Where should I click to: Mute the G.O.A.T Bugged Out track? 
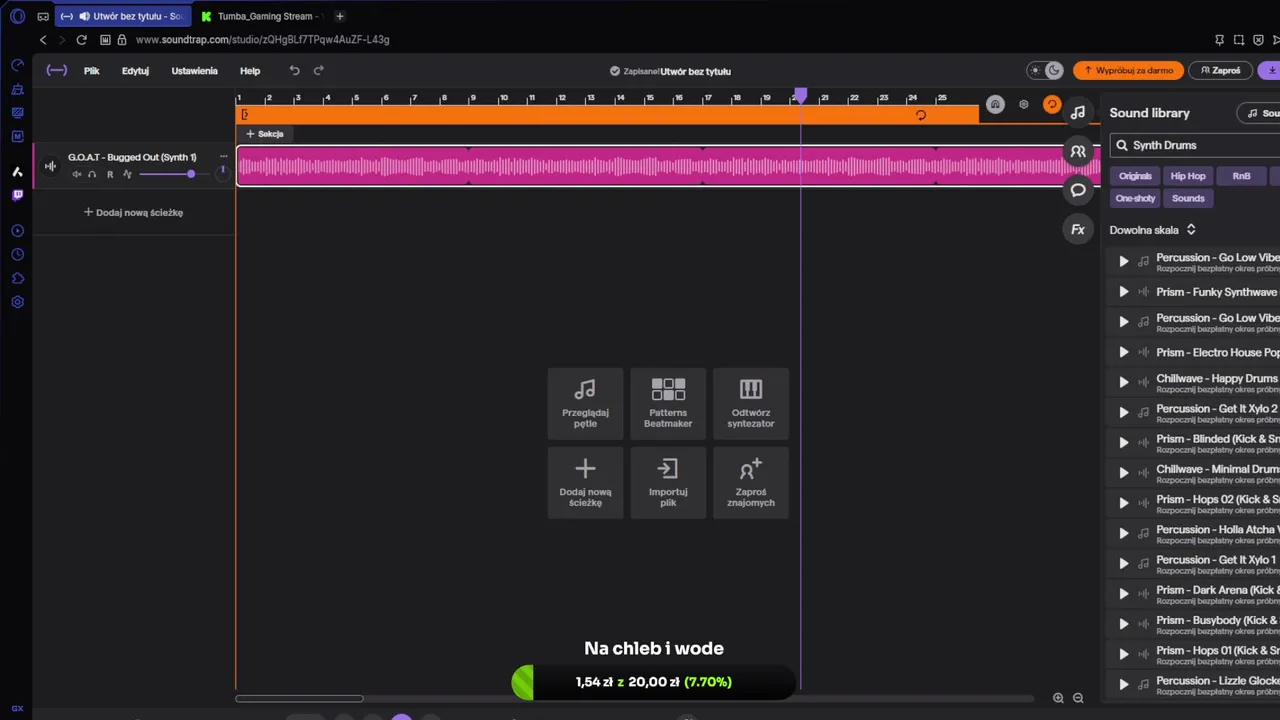(77, 175)
